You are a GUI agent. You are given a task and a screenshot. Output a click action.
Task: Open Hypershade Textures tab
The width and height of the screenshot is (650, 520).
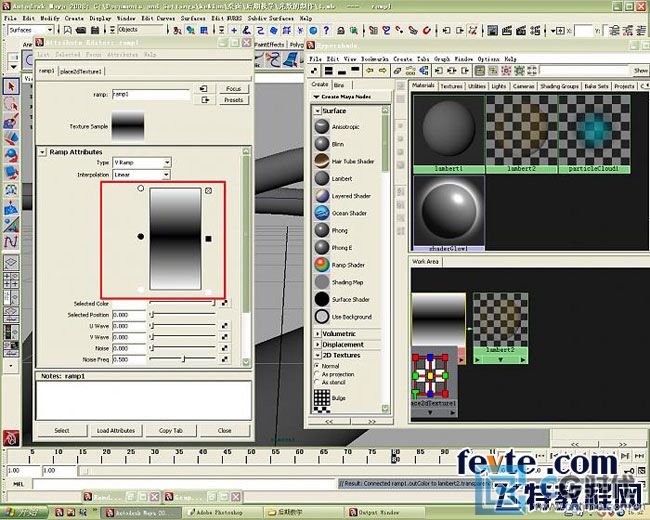tap(451, 86)
